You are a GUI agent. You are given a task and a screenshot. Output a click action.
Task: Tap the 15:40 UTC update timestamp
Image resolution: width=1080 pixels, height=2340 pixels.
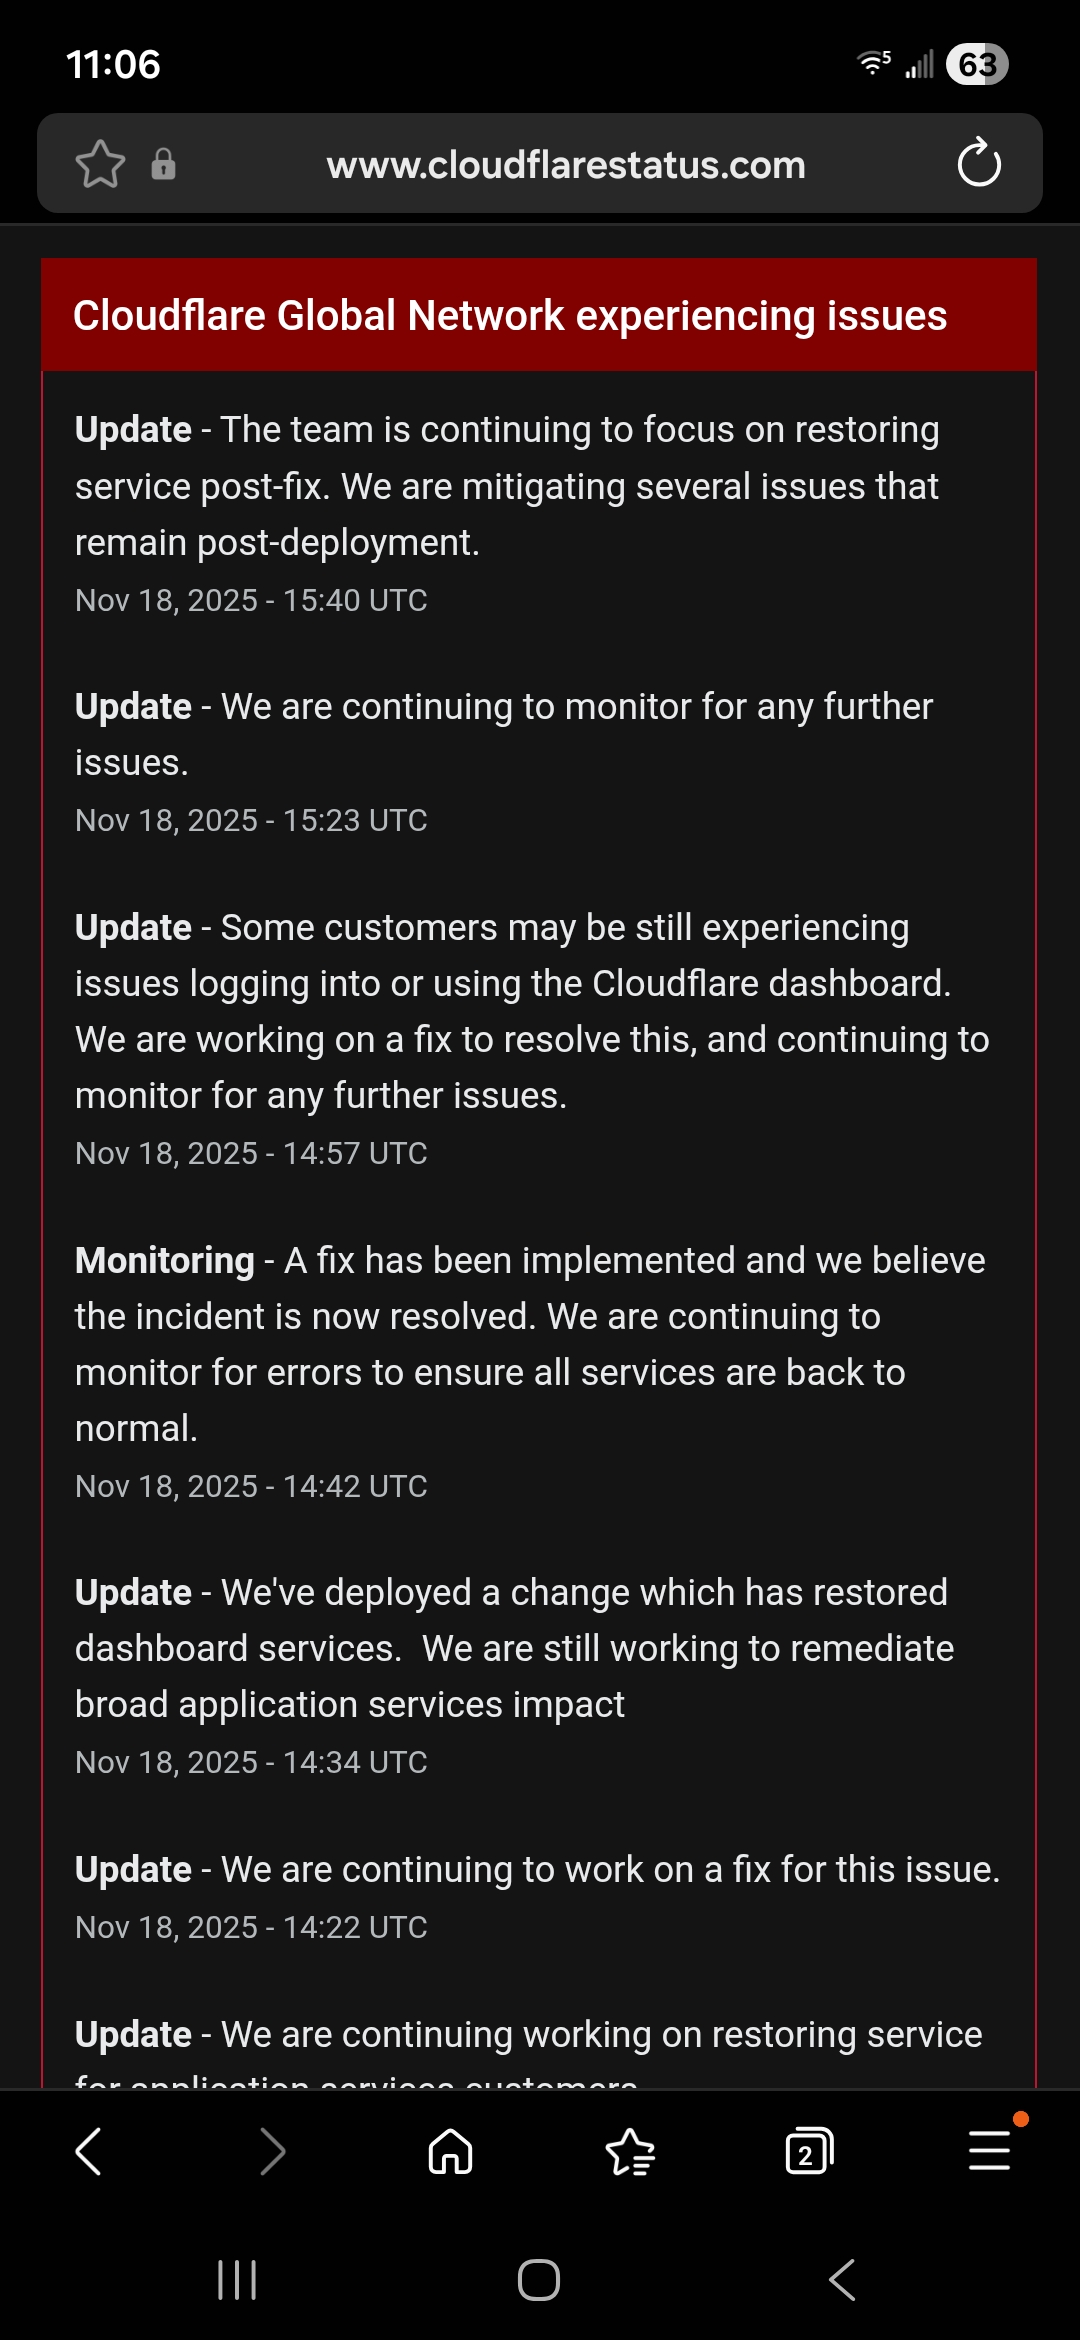pos(251,600)
